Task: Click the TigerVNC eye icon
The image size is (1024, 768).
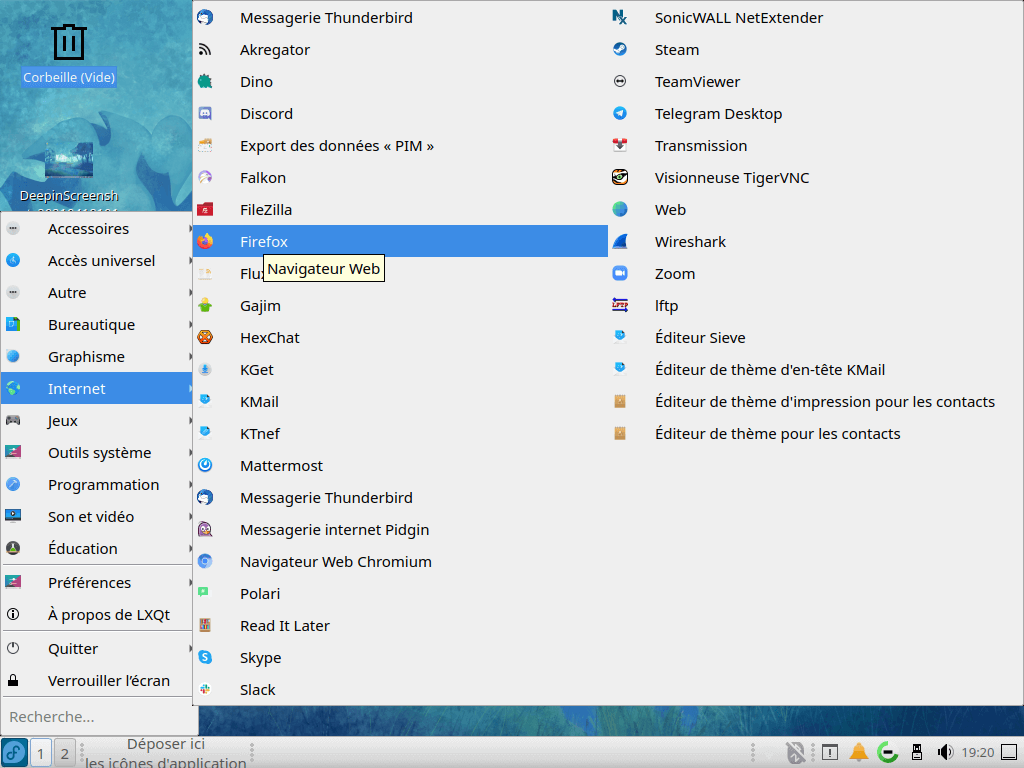Action: coord(620,178)
